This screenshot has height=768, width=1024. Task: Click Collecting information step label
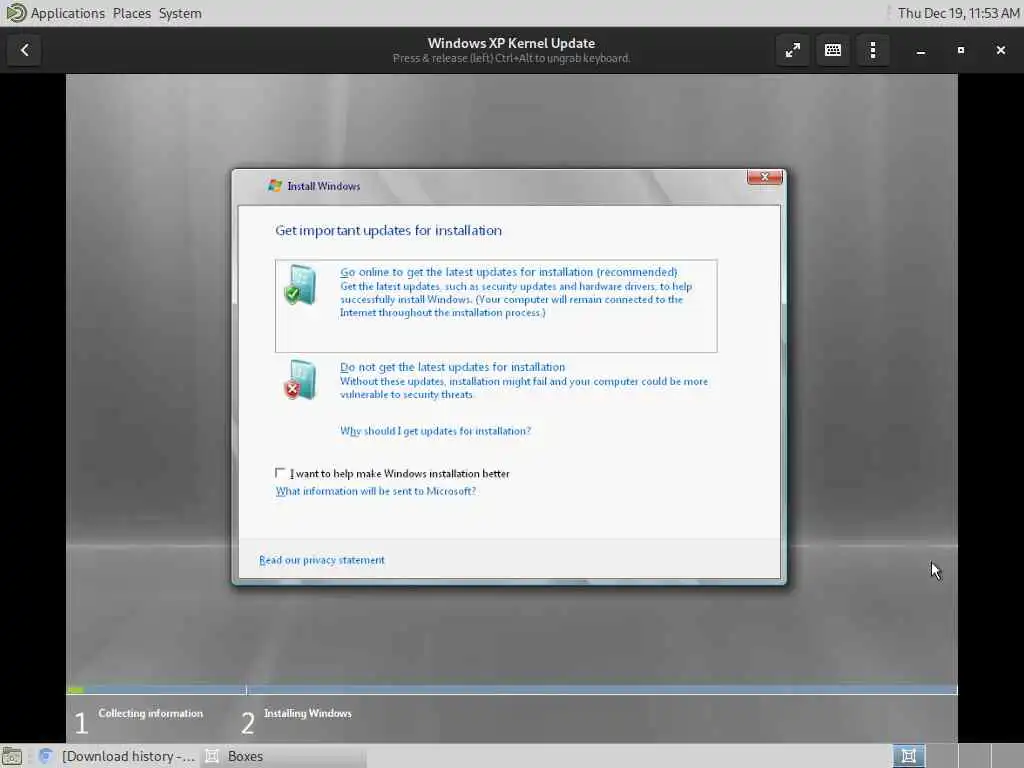(151, 713)
